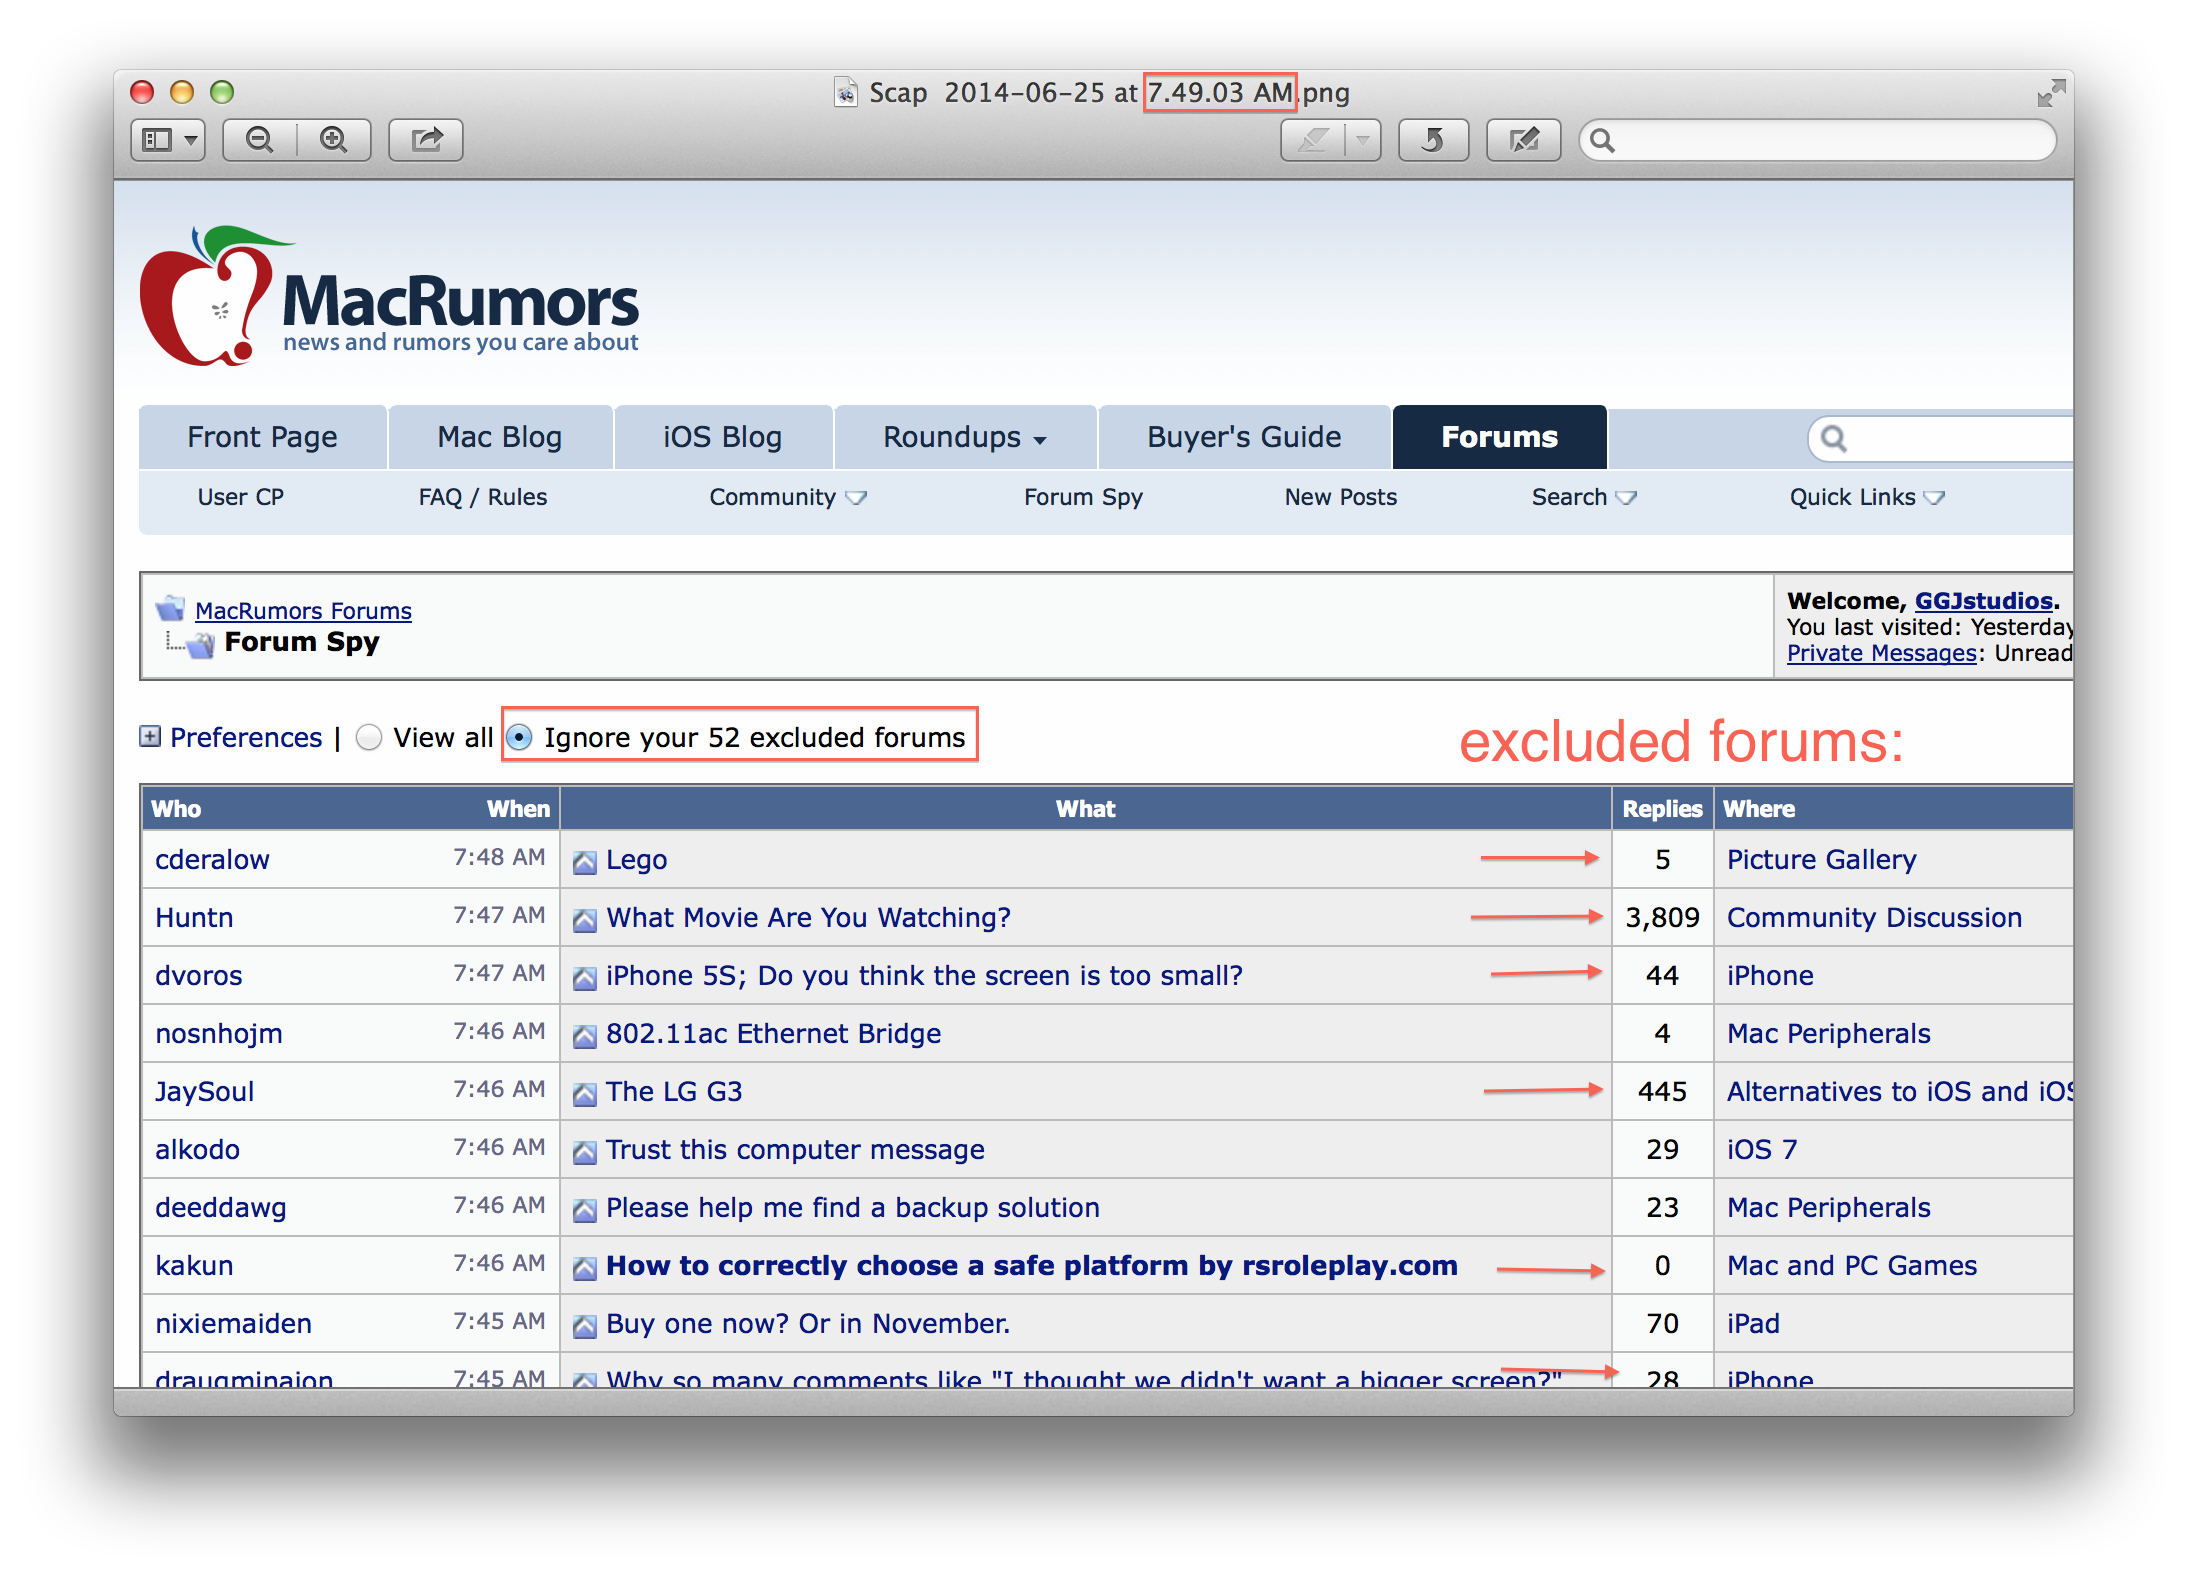Screen dimensions: 2188x1574
Task: Open user nixiemaiden's profile
Action: pyautogui.click(x=233, y=1324)
